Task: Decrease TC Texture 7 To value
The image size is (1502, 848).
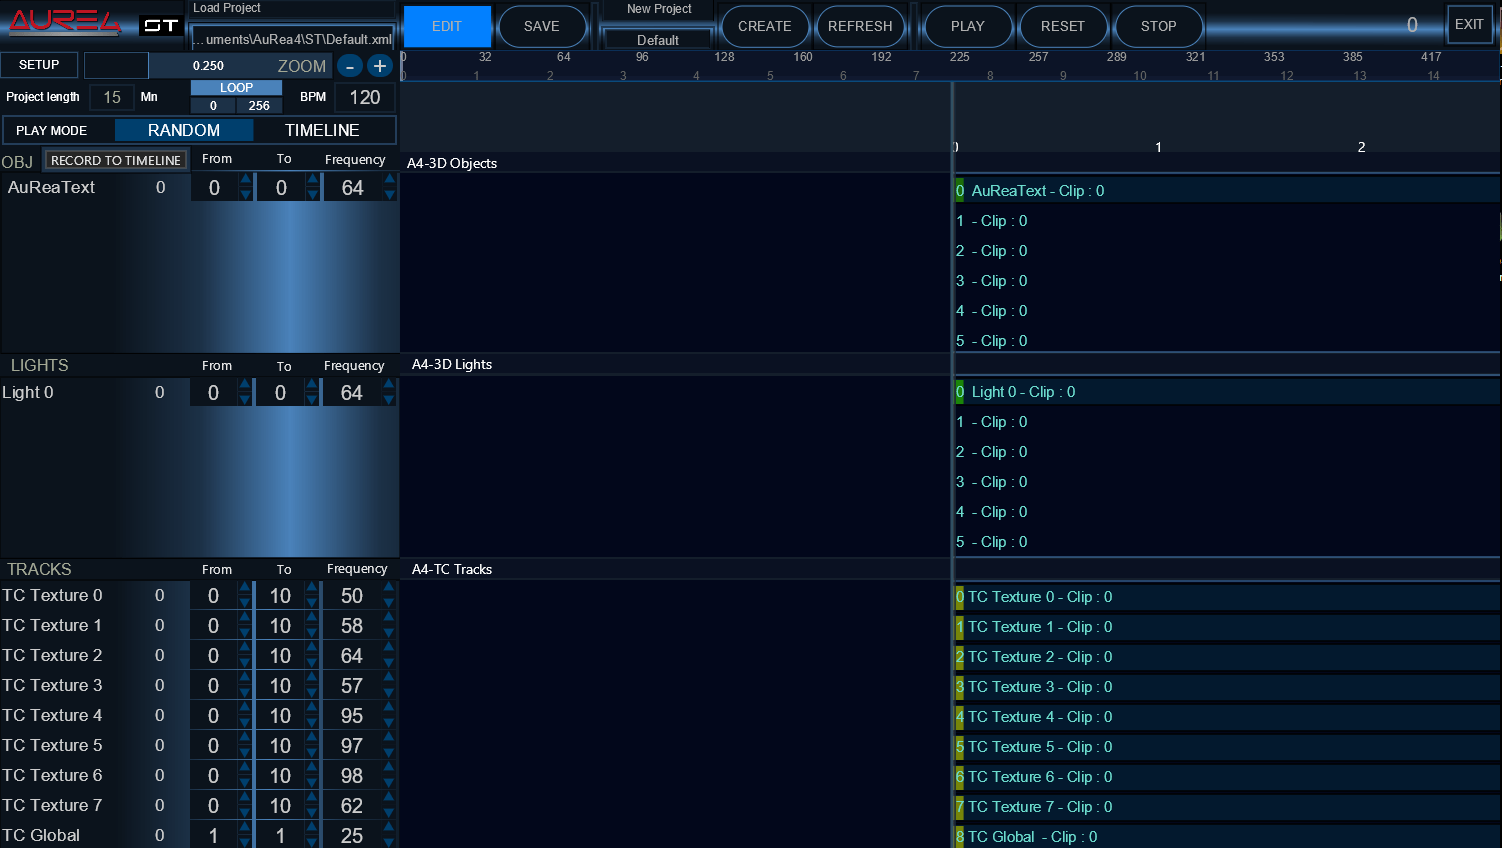Action: [x=312, y=813]
